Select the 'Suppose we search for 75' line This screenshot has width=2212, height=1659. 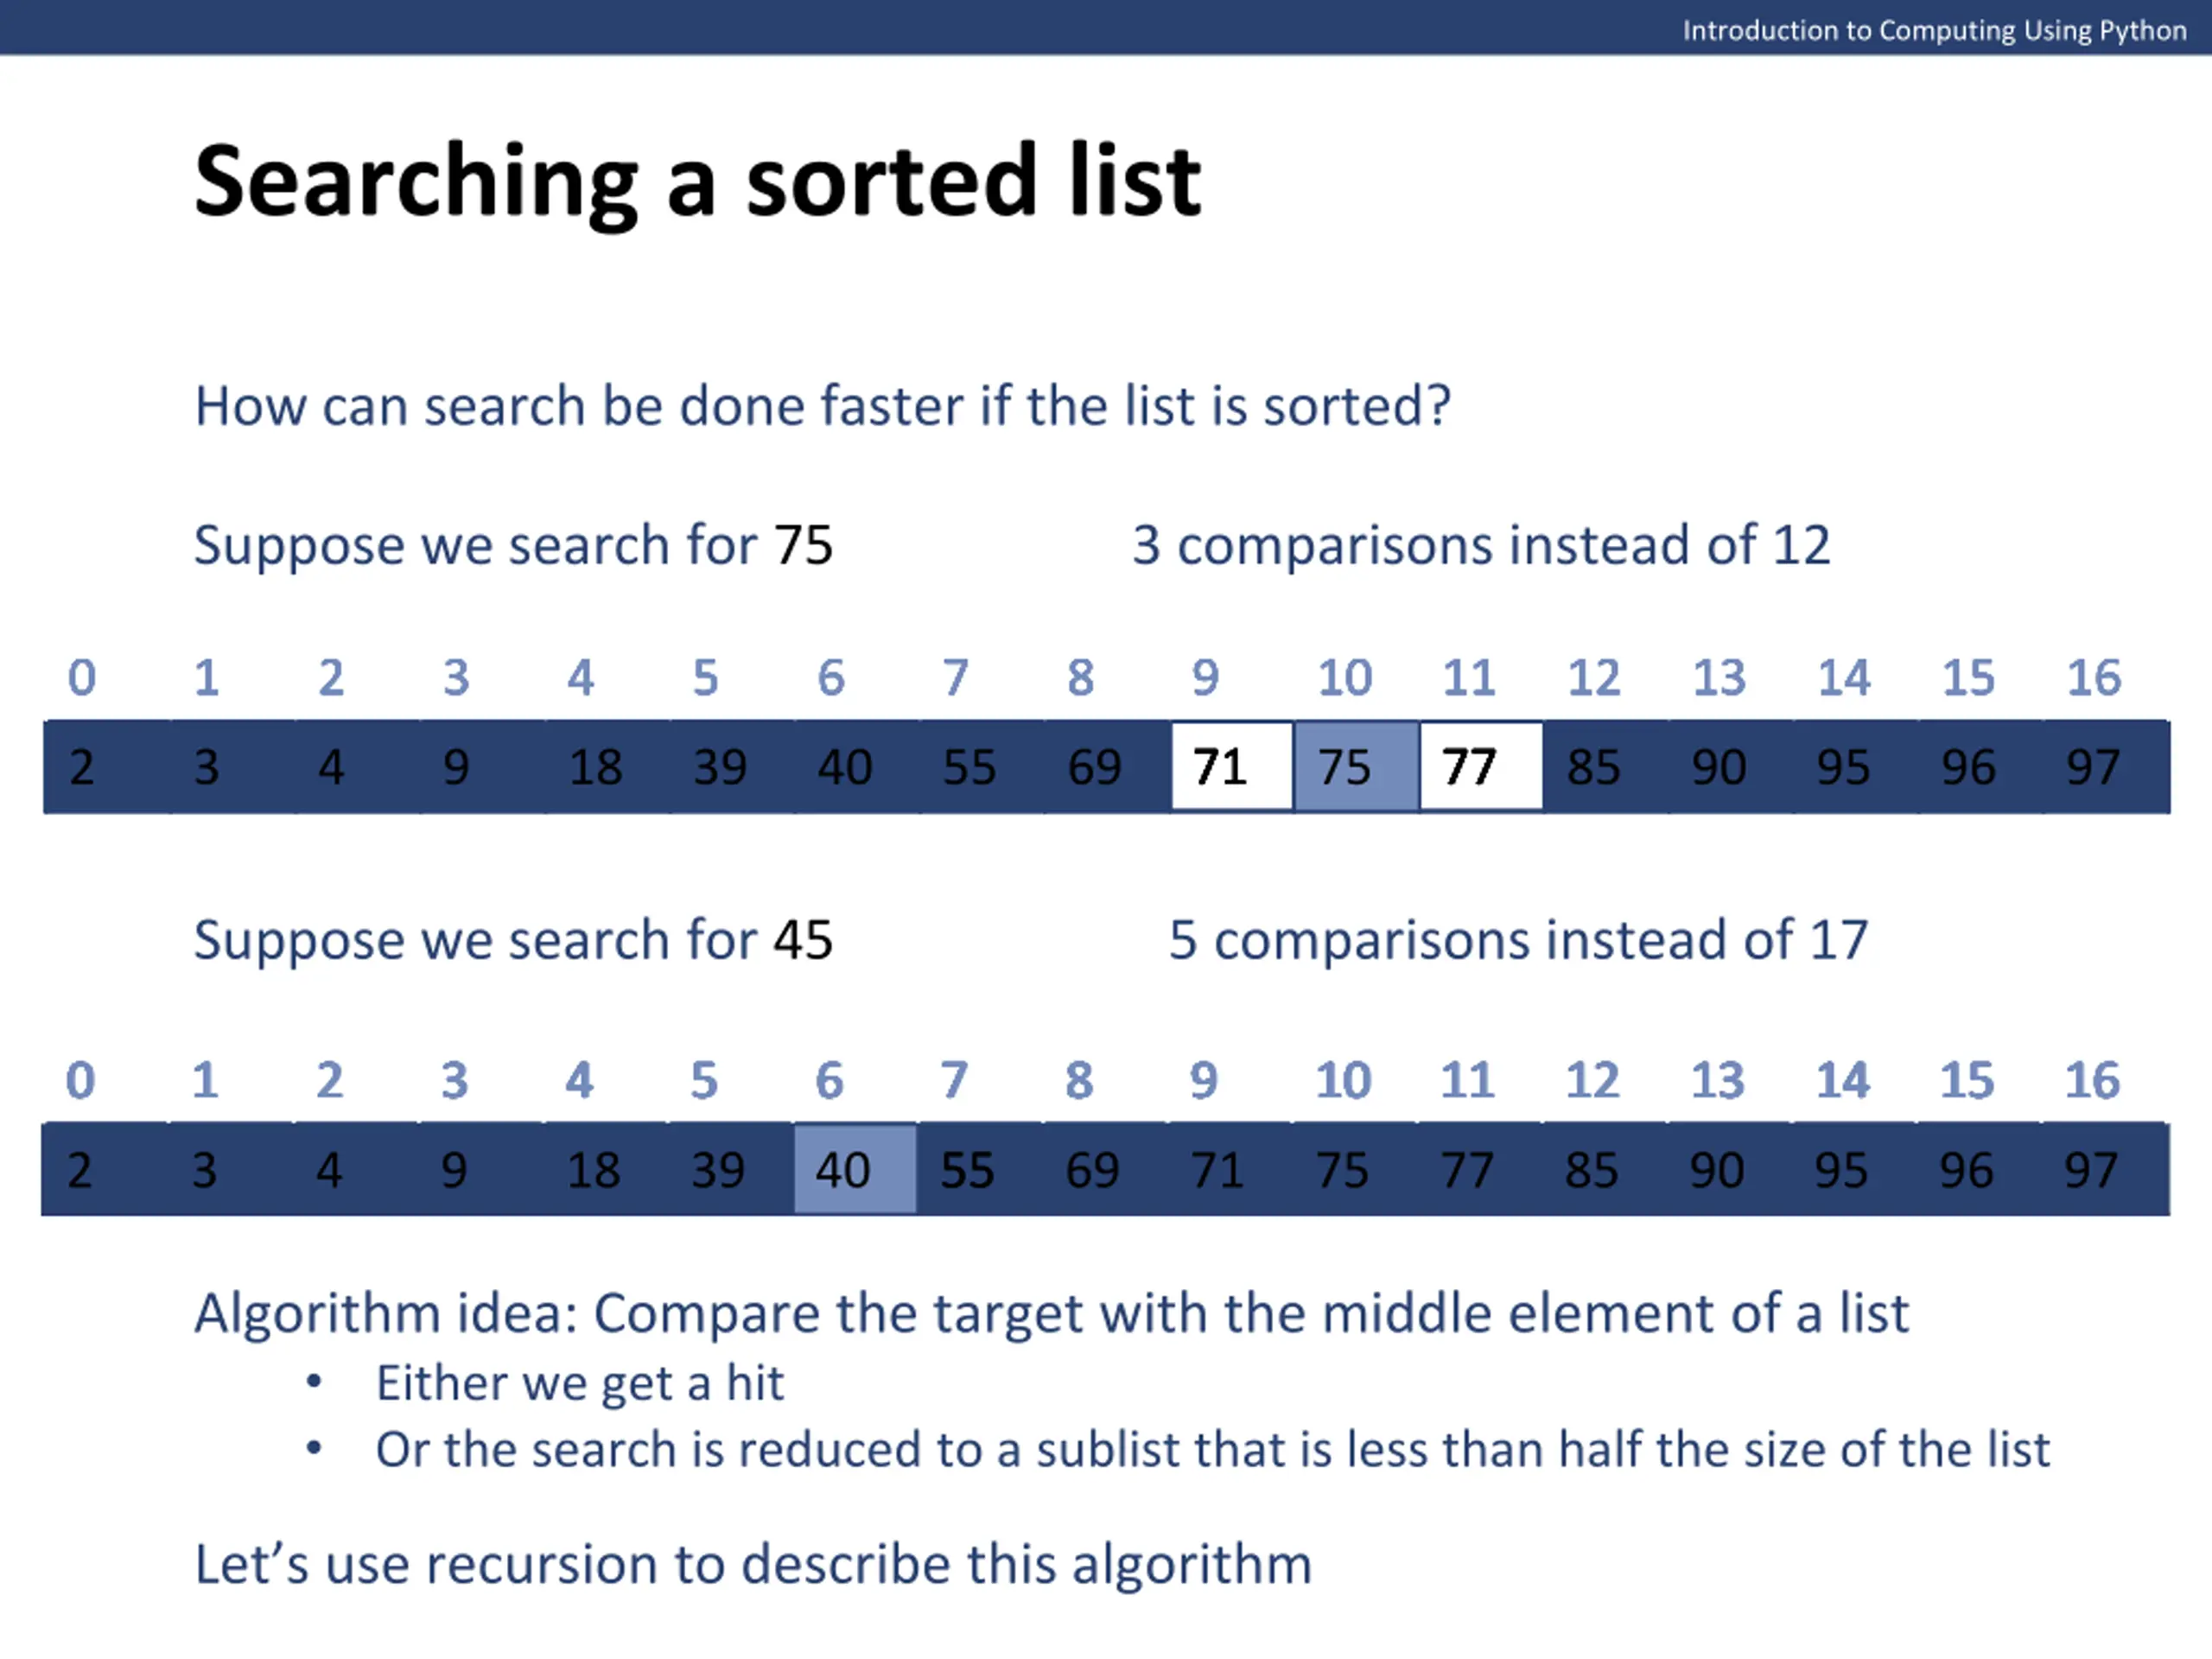click(512, 546)
